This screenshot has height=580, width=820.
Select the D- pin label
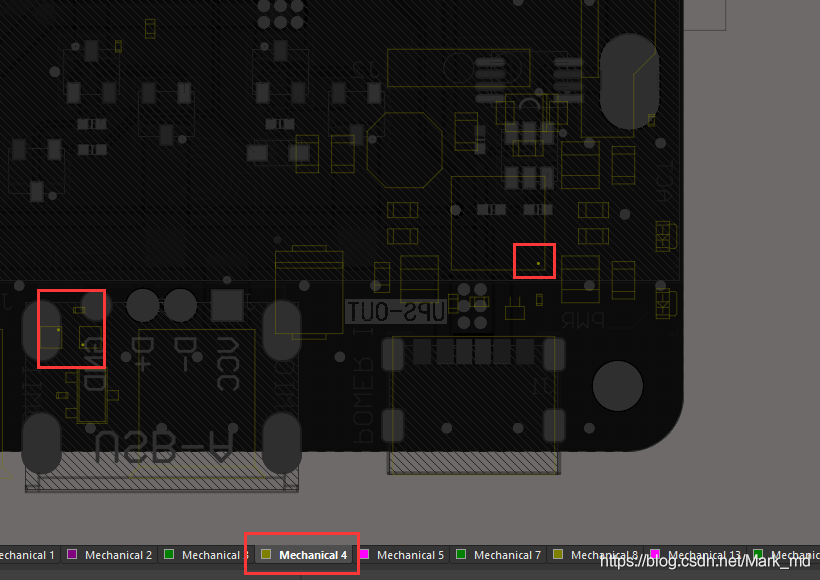184,355
